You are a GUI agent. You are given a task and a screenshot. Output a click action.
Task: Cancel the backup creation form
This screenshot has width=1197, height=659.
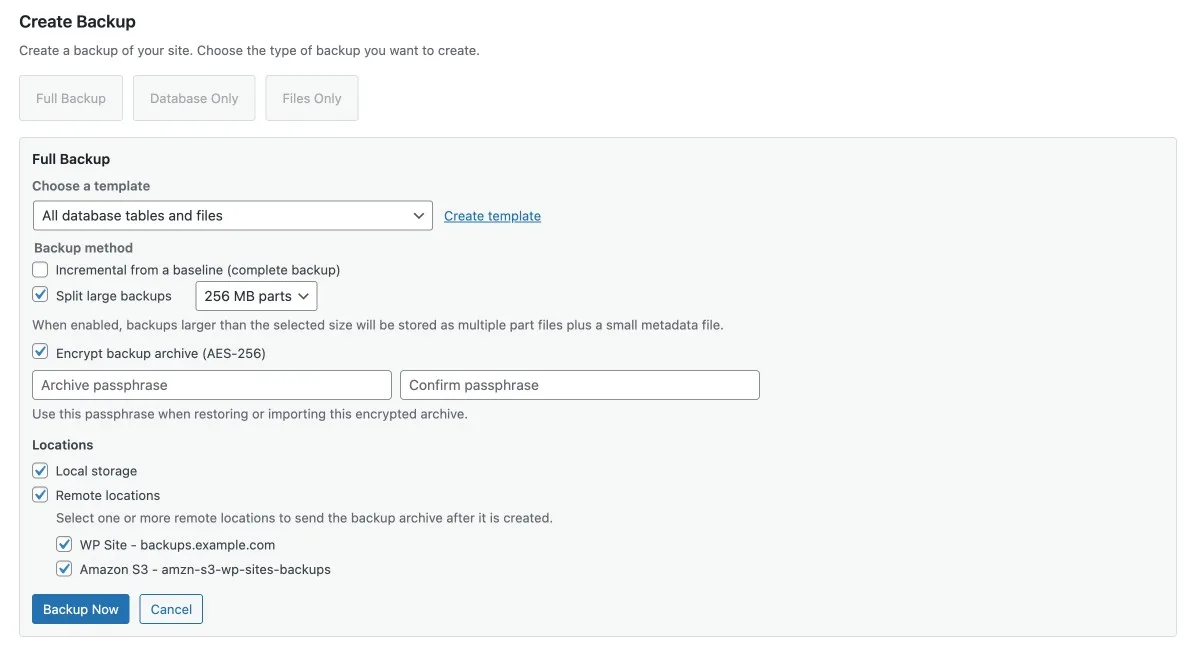(171, 609)
